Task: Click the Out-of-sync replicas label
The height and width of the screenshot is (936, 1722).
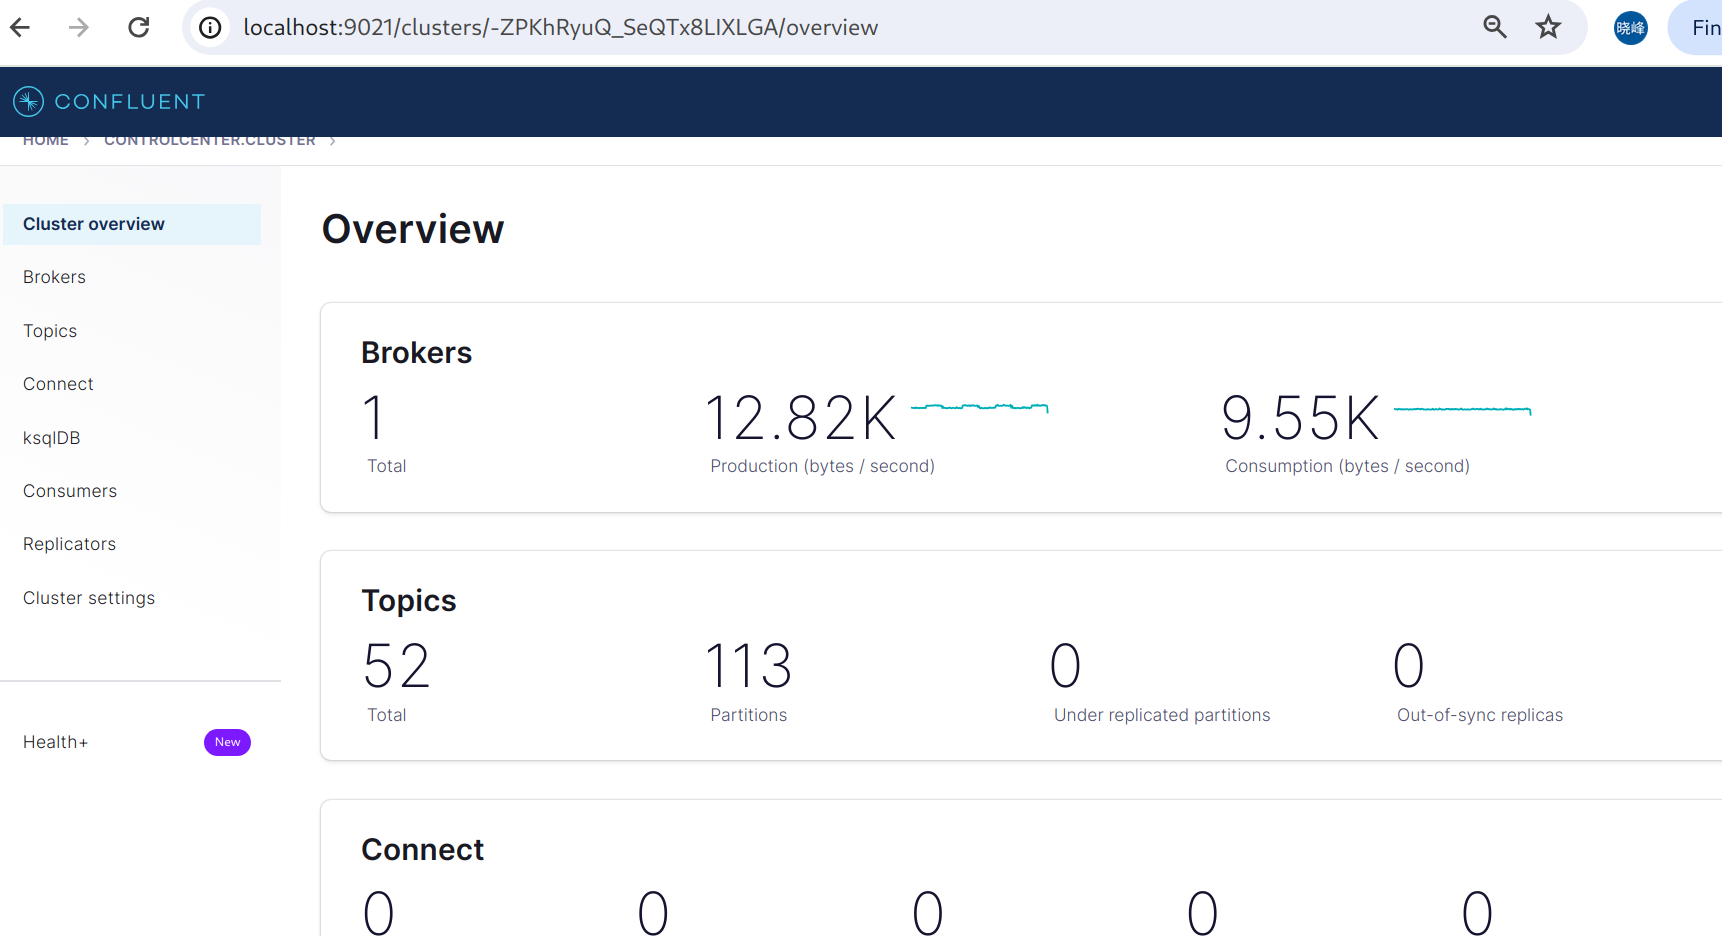Action: coord(1480,715)
